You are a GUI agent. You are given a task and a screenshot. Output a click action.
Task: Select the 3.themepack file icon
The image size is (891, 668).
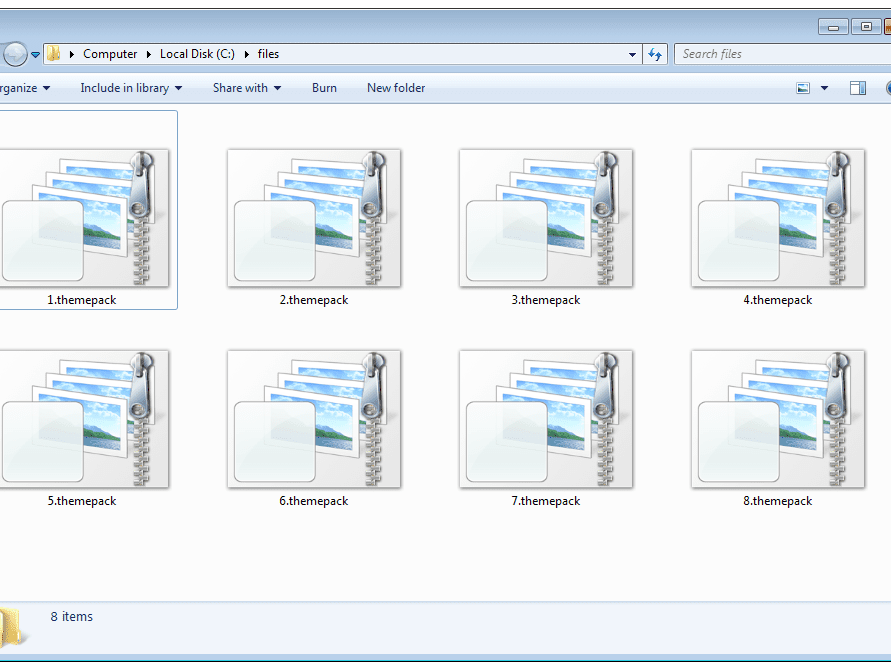click(x=546, y=218)
